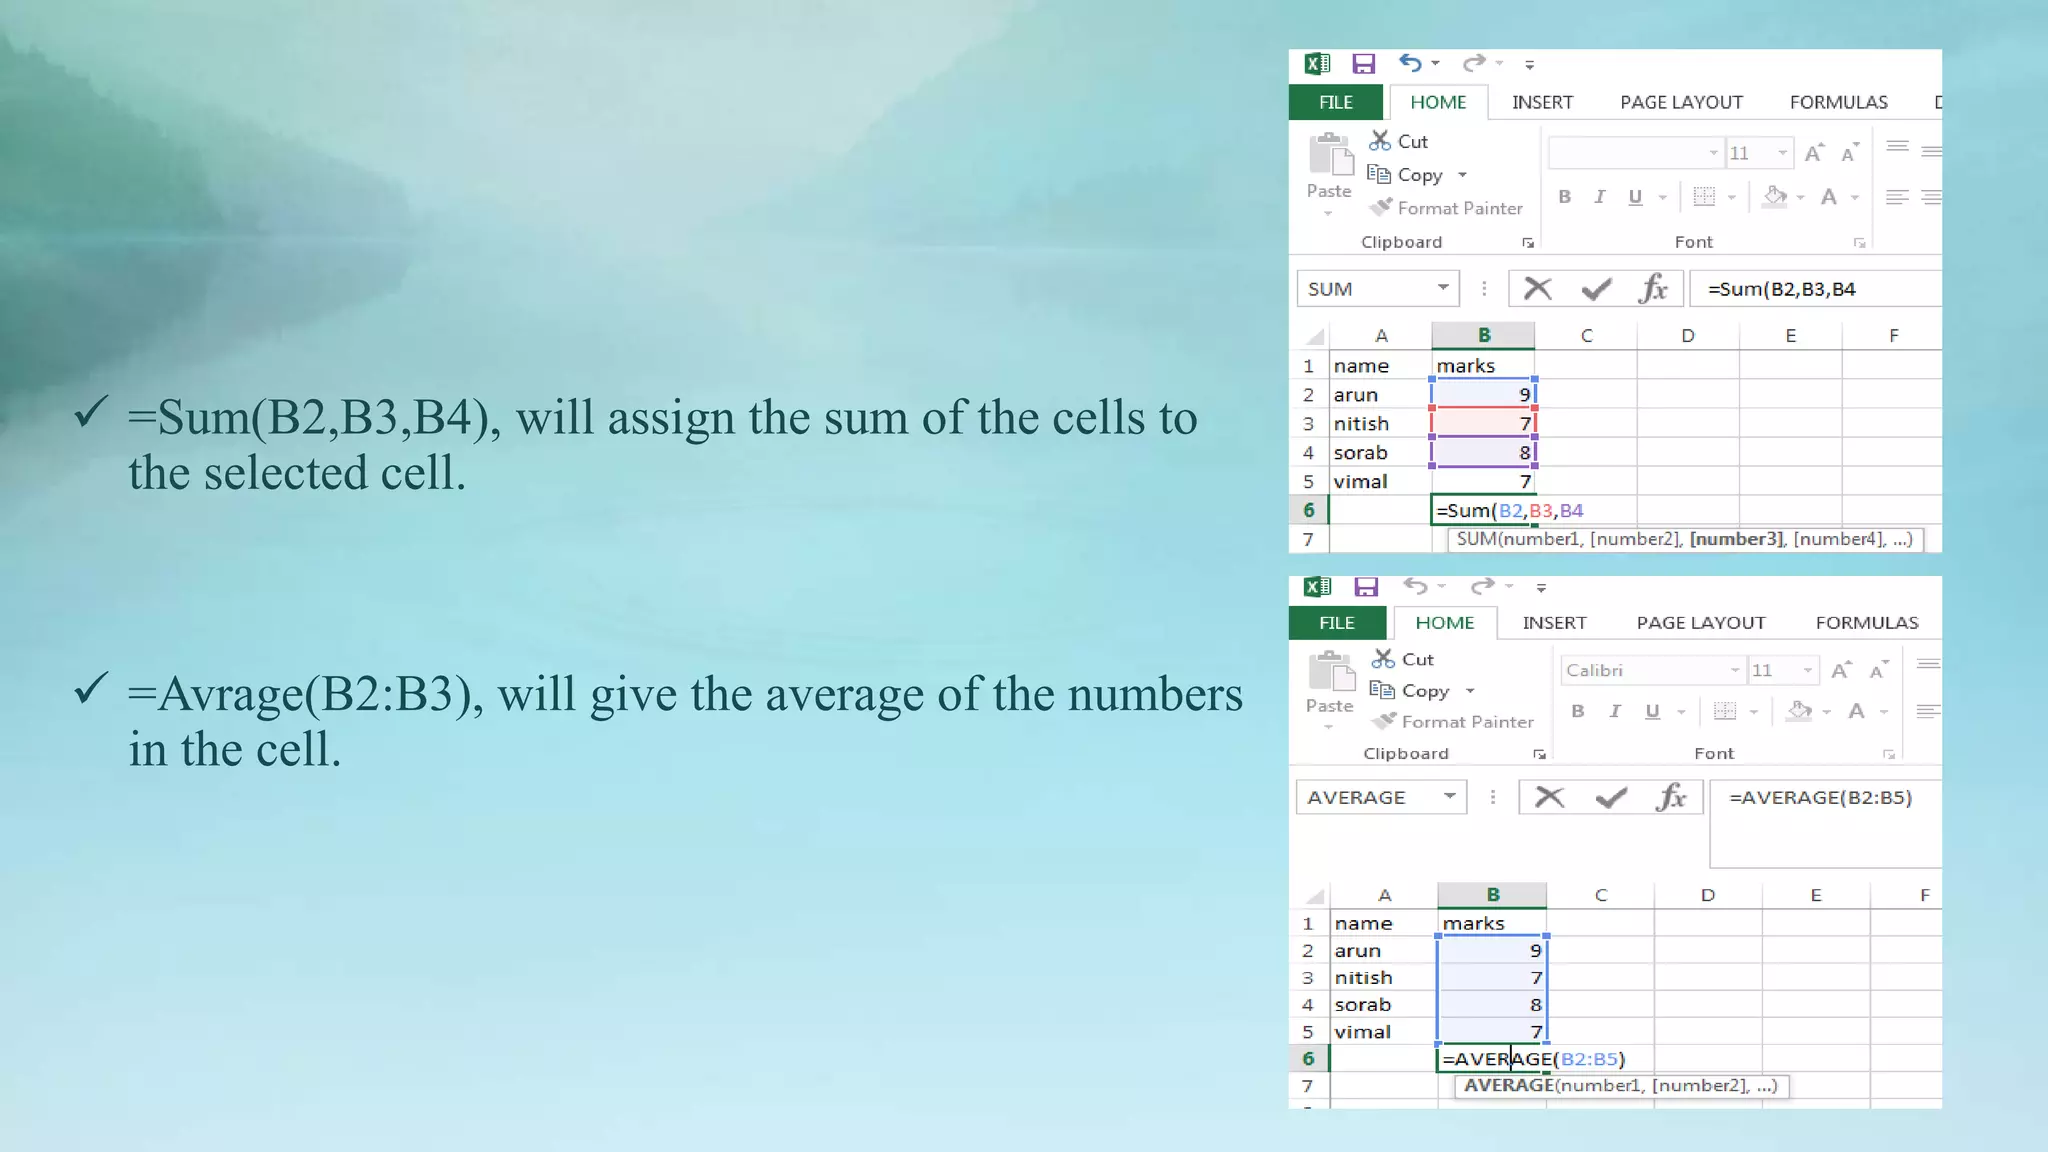
Task: Toggle Underline in lower Excel ribbon
Action: click(1652, 711)
